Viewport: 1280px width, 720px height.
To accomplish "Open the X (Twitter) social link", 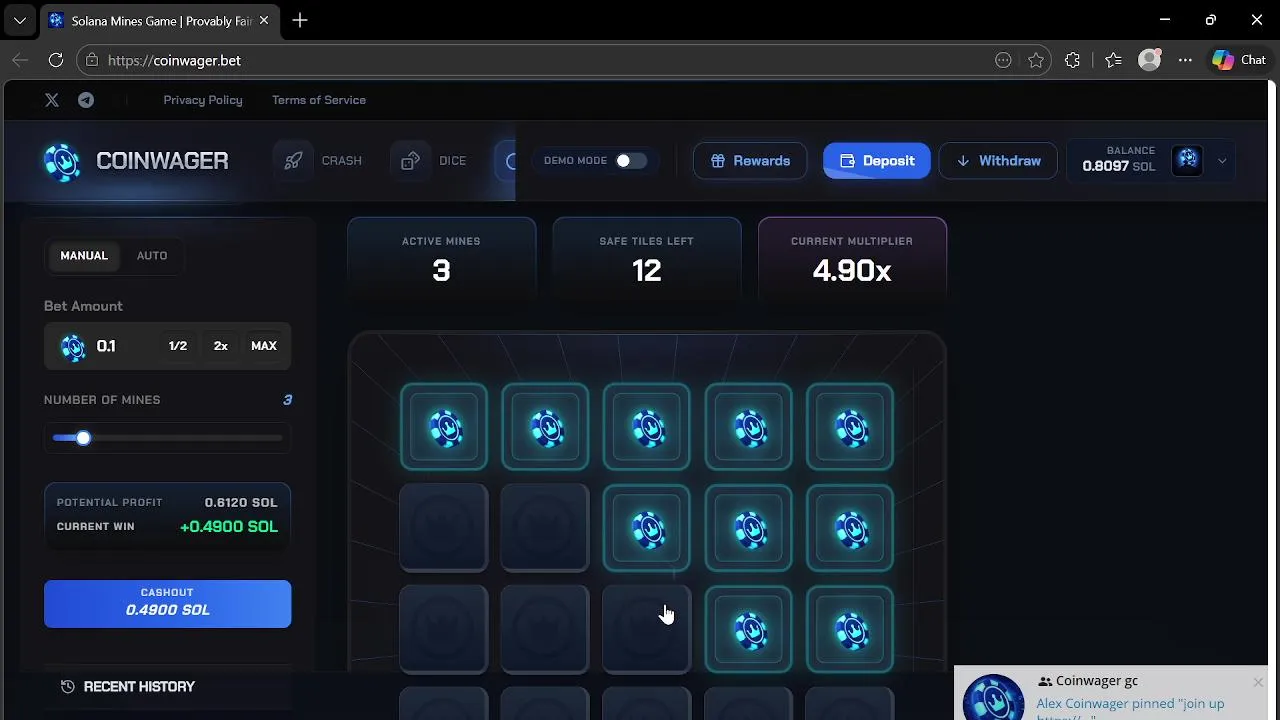I will (52, 100).
